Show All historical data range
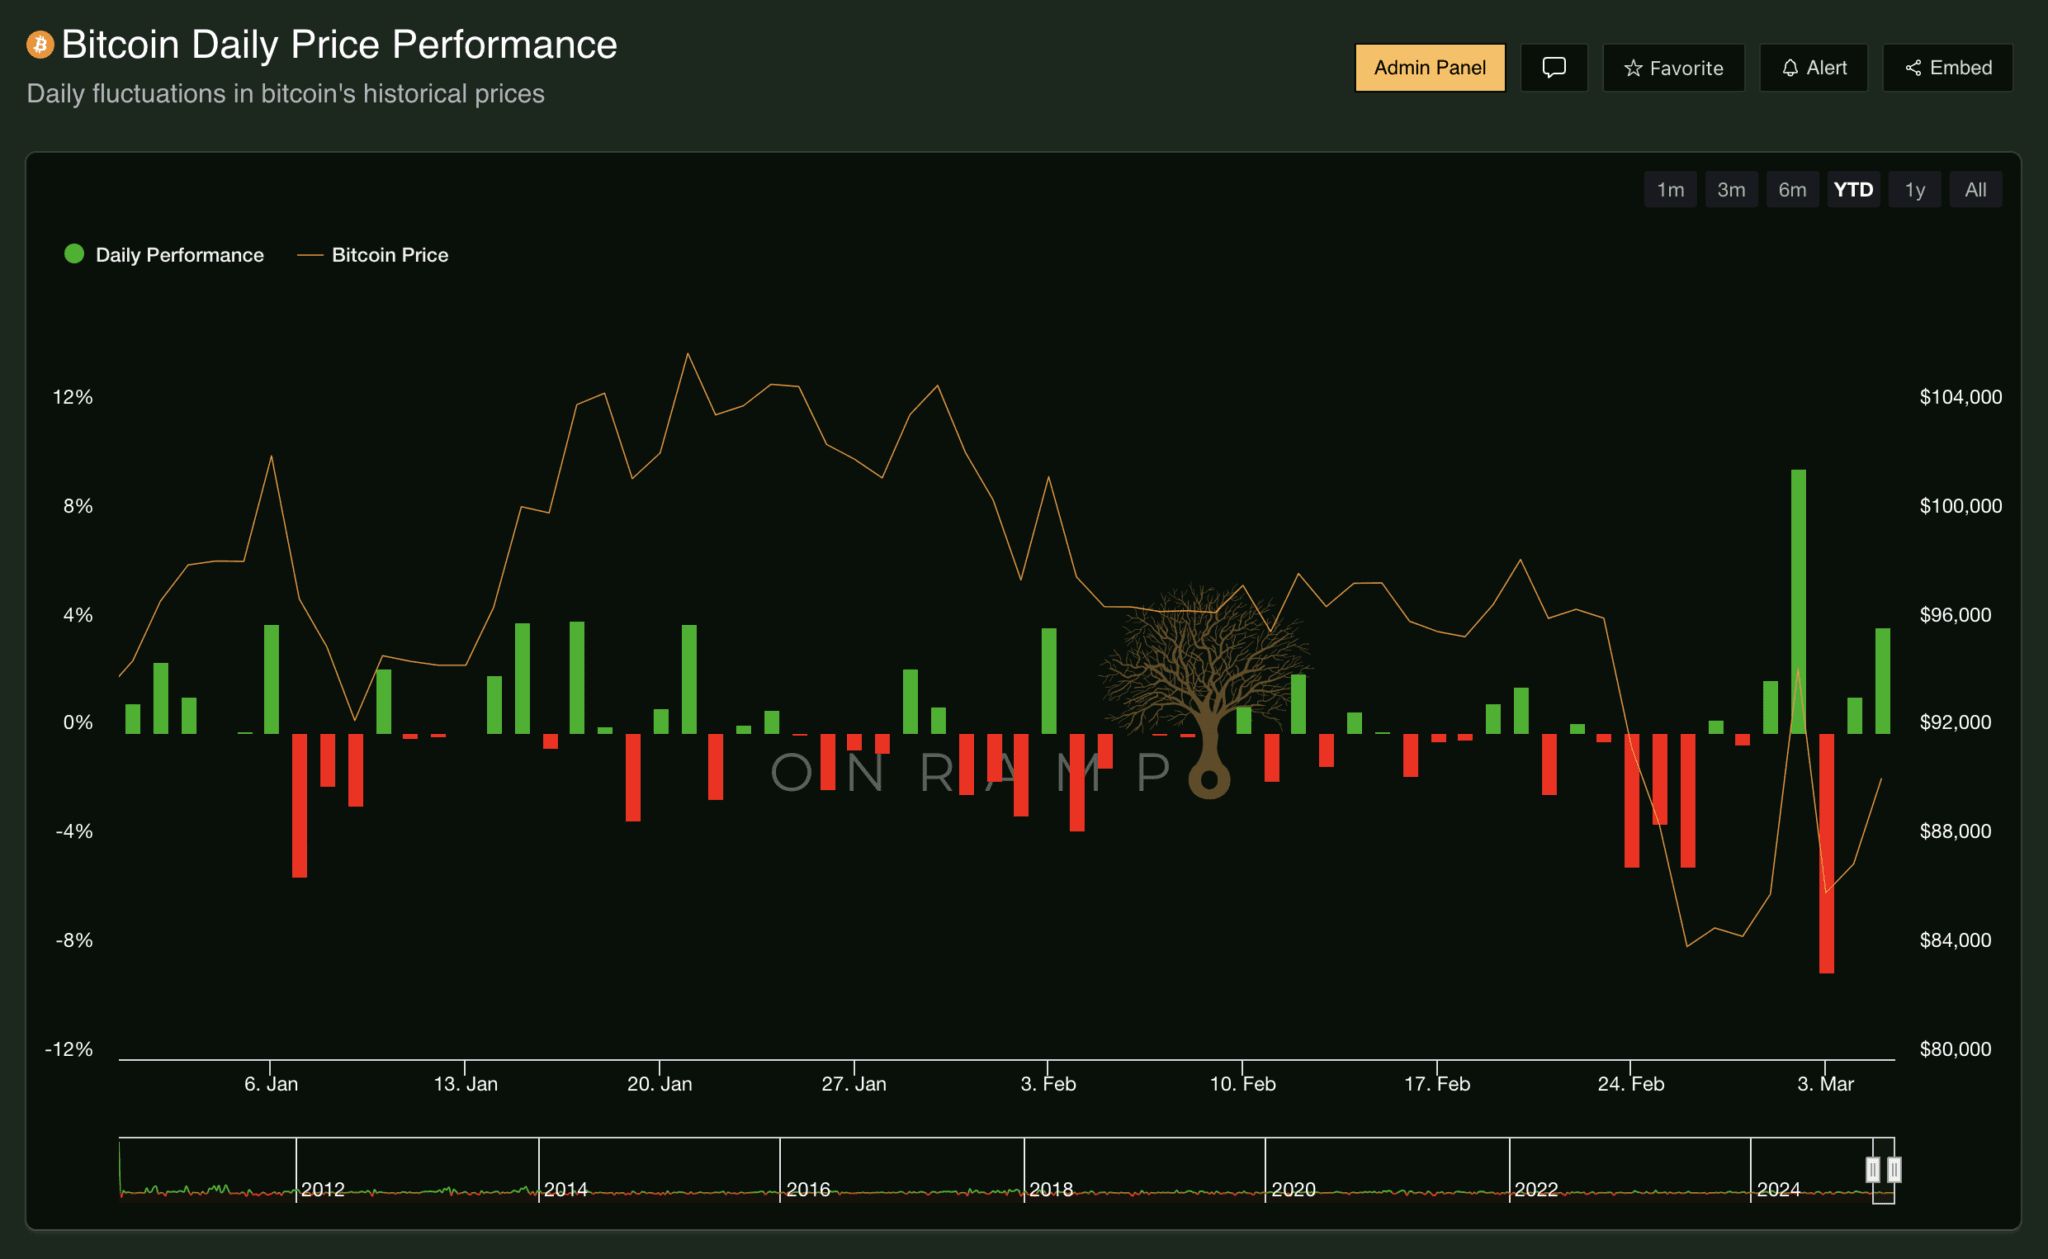 [1975, 190]
